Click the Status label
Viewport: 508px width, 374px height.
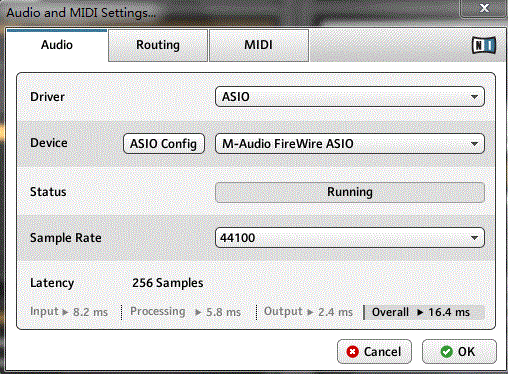pyautogui.click(x=48, y=192)
